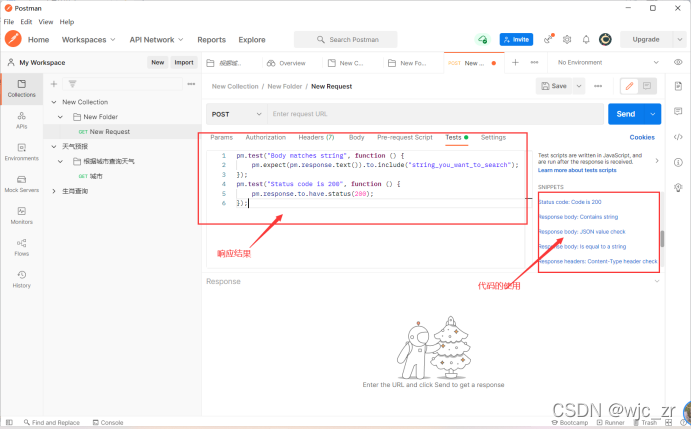Collapse the snippets description chevron
The height and width of the screenshot is (430, 691).
pyautogui.click(x=657, y=161)
